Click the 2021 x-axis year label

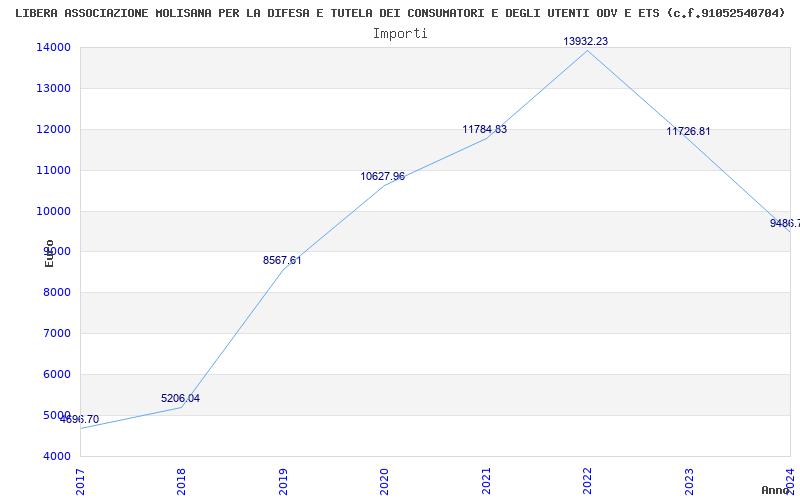(x=486, y=481)
